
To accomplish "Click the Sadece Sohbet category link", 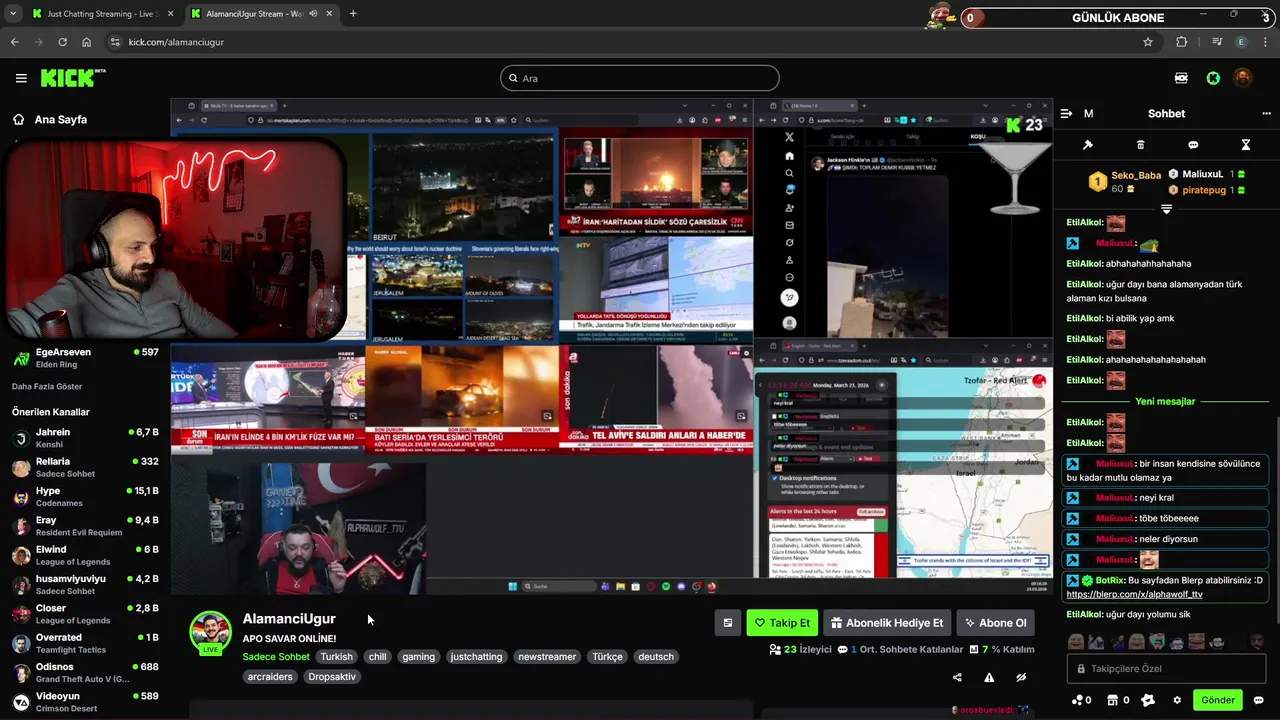I will 276,657.
